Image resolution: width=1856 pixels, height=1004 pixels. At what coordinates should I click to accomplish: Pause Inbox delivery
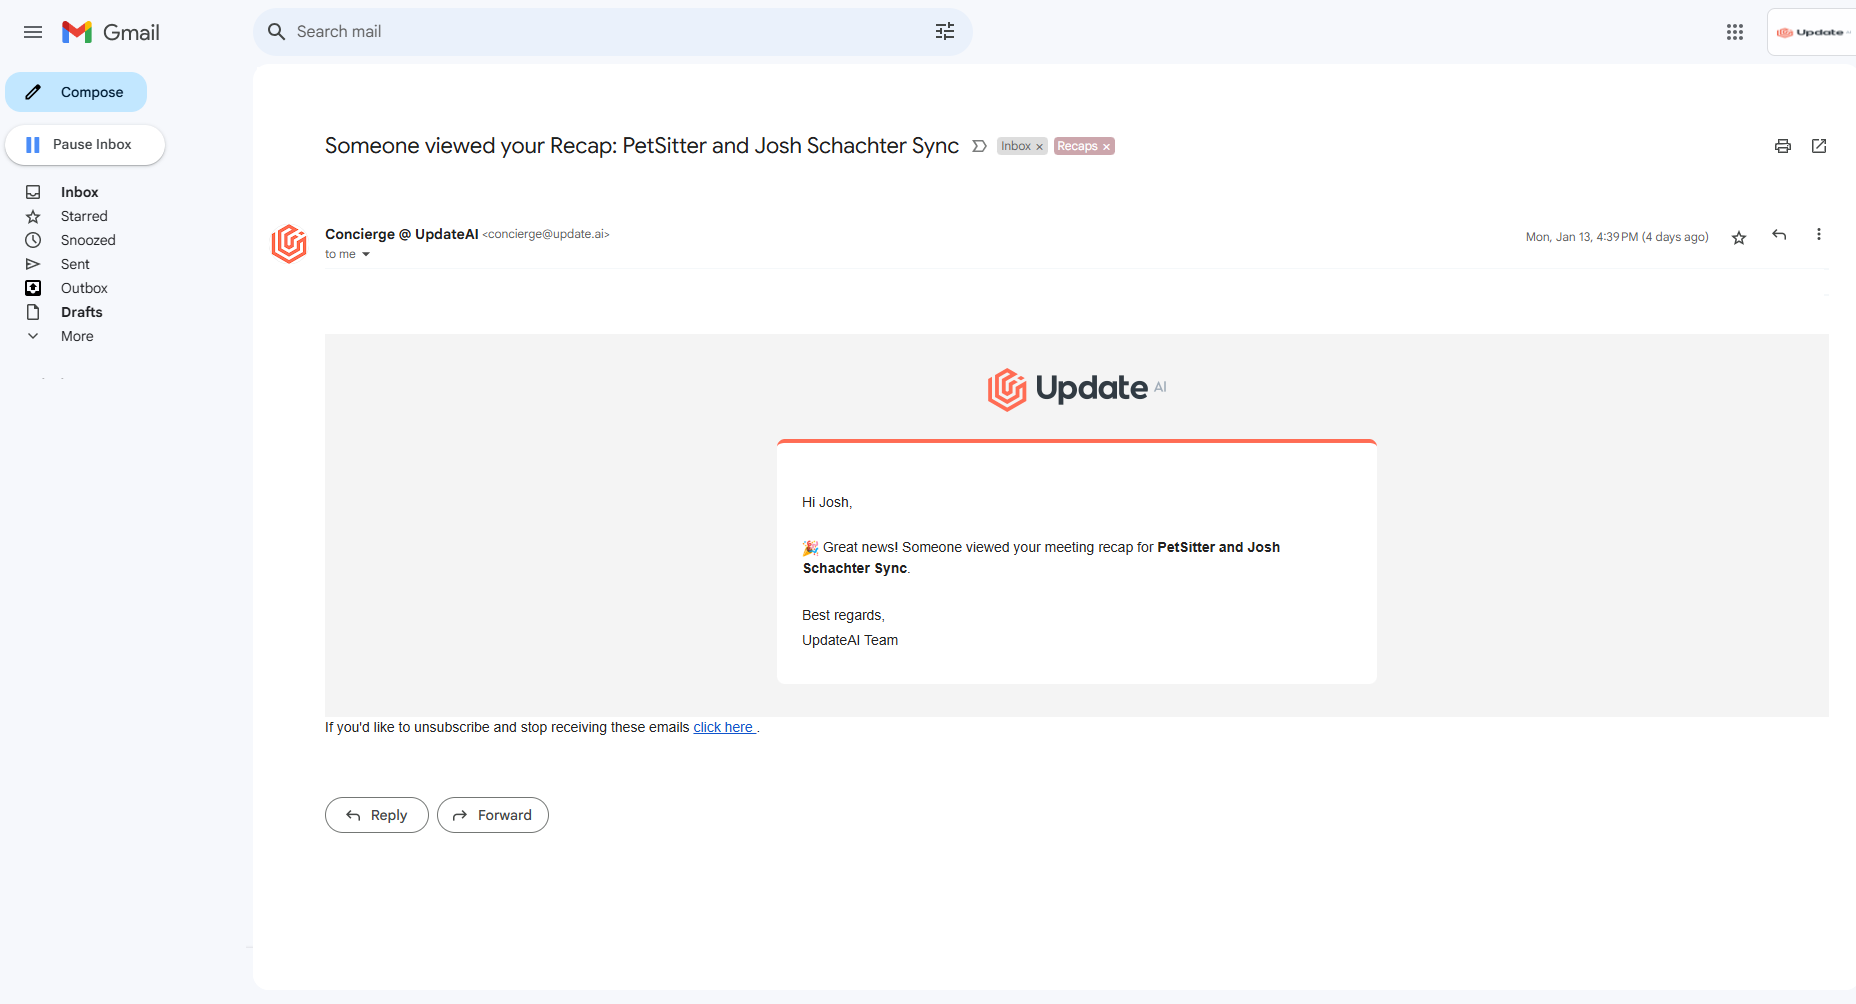click(85, 145)
